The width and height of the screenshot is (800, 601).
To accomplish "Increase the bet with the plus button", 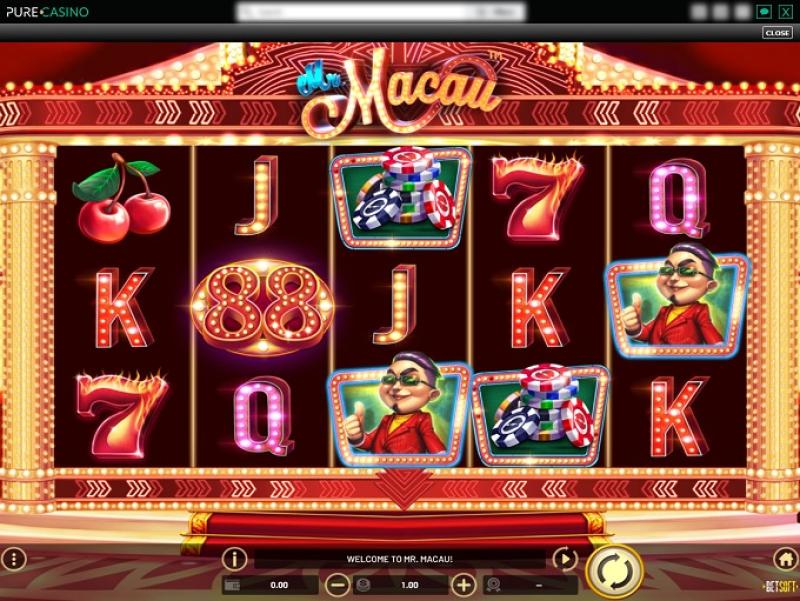I will (x=463, y=585).
